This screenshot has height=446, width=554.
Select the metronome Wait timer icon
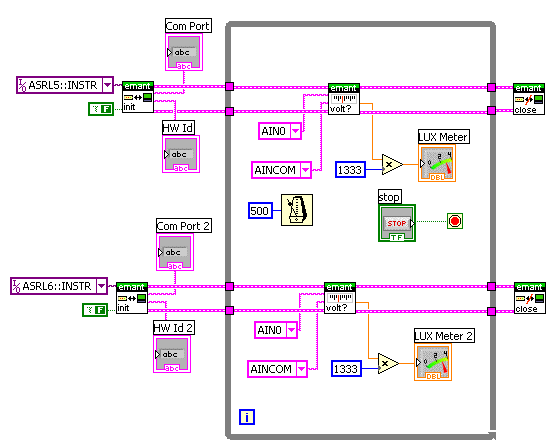(x=297, y=210)
